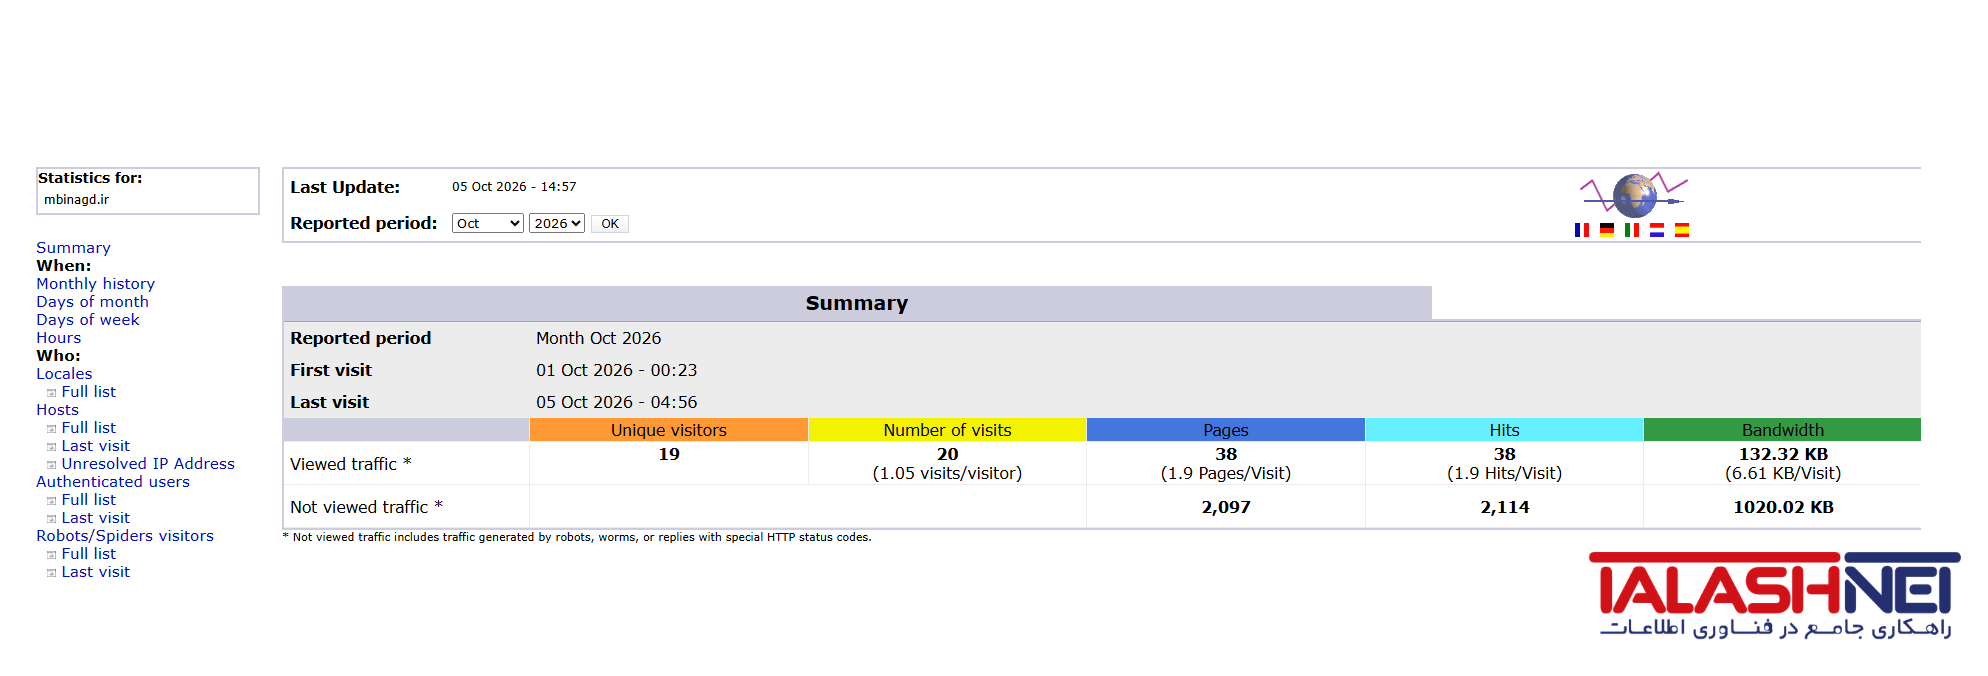Click the green Bandwidth column header
Viewport: 1988px width, 676px height.
[x=1783, y=430]
